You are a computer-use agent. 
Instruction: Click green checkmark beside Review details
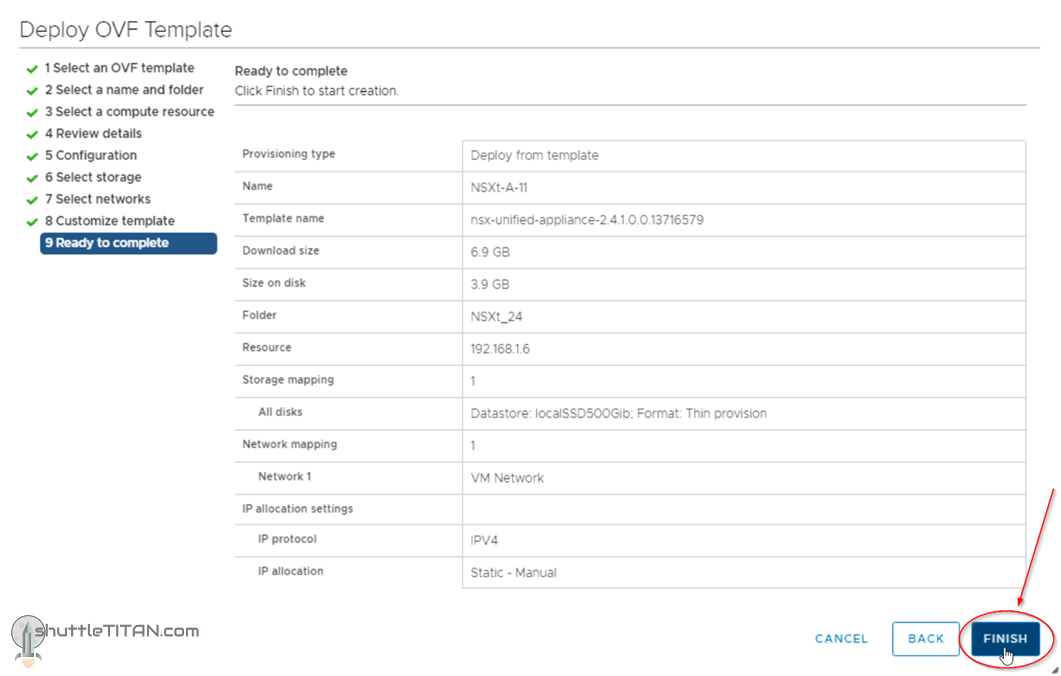(x=32, y=135)
